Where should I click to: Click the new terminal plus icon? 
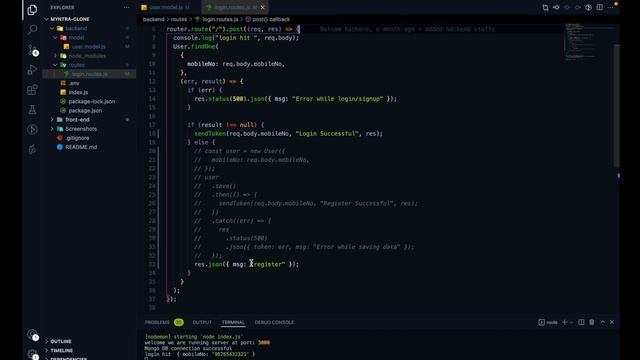(564, 322)
